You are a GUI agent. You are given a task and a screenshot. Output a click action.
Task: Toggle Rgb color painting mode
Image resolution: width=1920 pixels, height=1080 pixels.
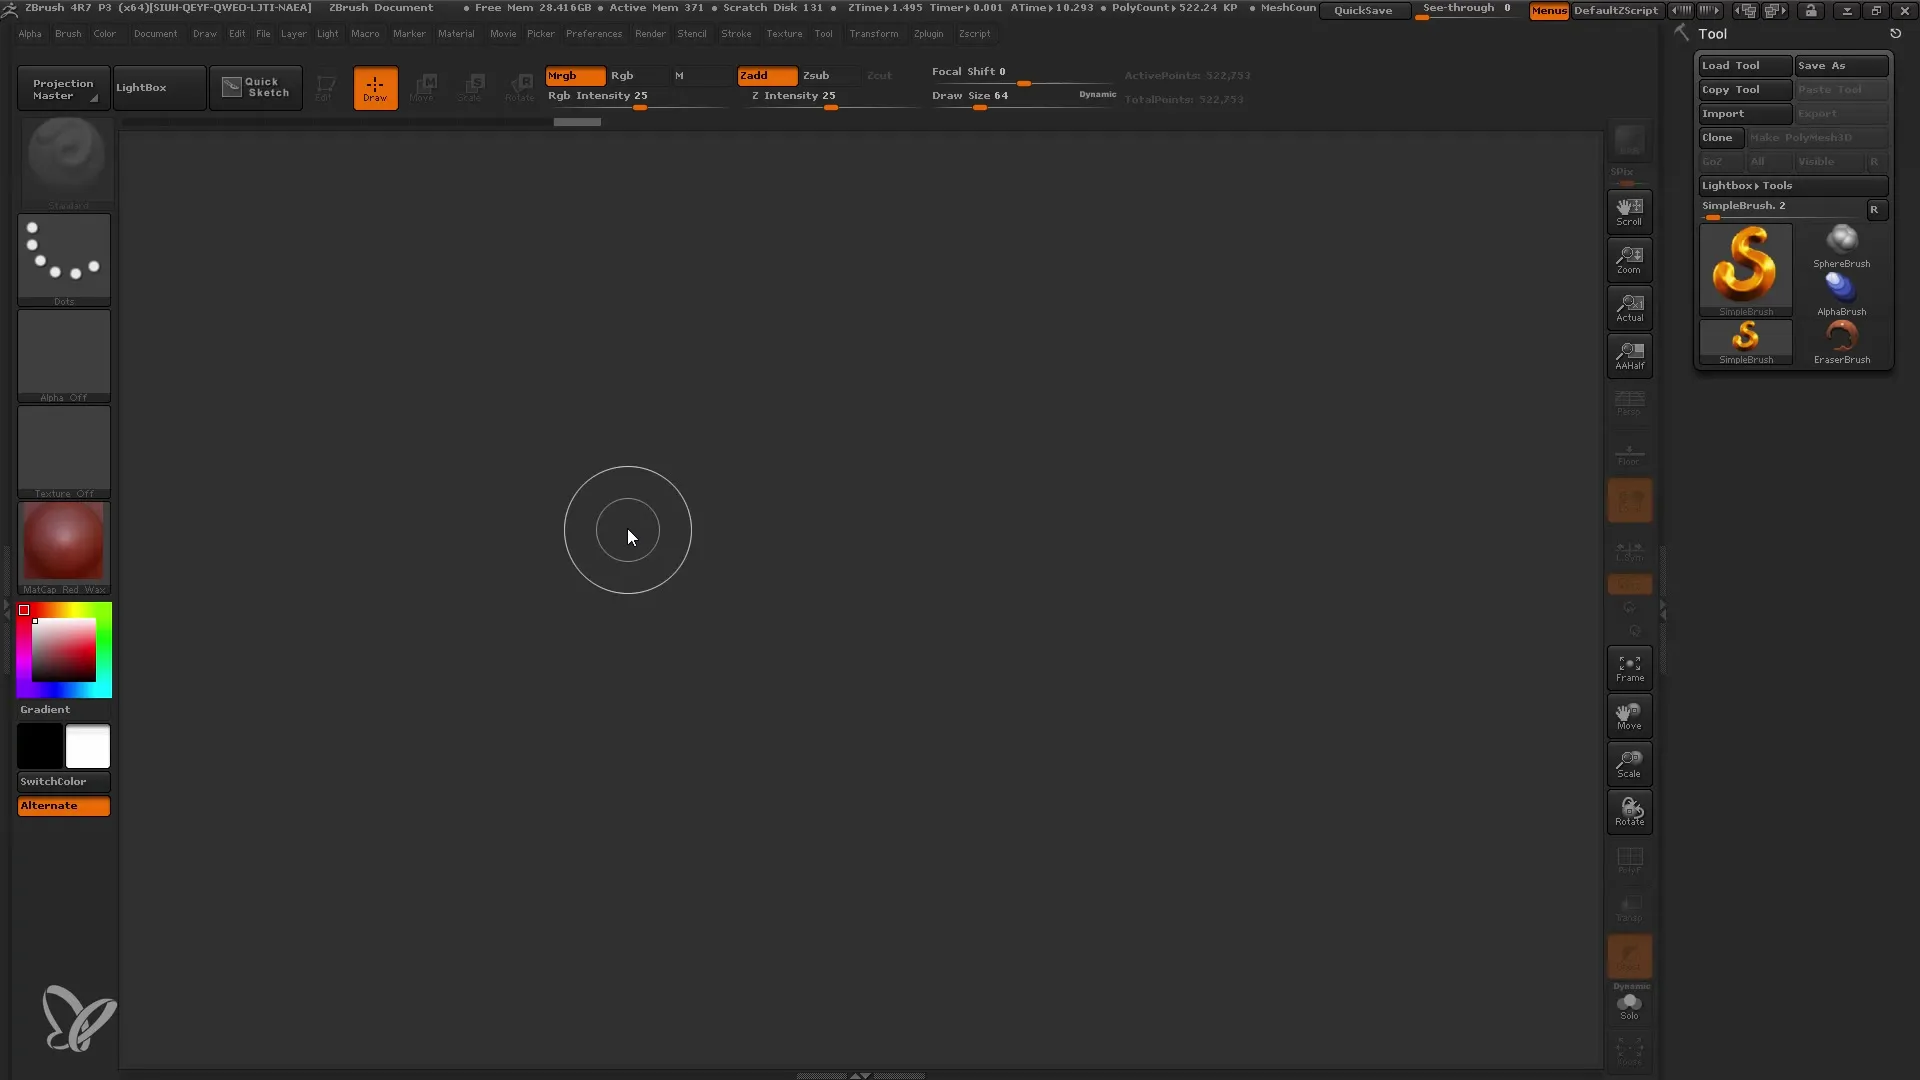[x=621, y=75]
